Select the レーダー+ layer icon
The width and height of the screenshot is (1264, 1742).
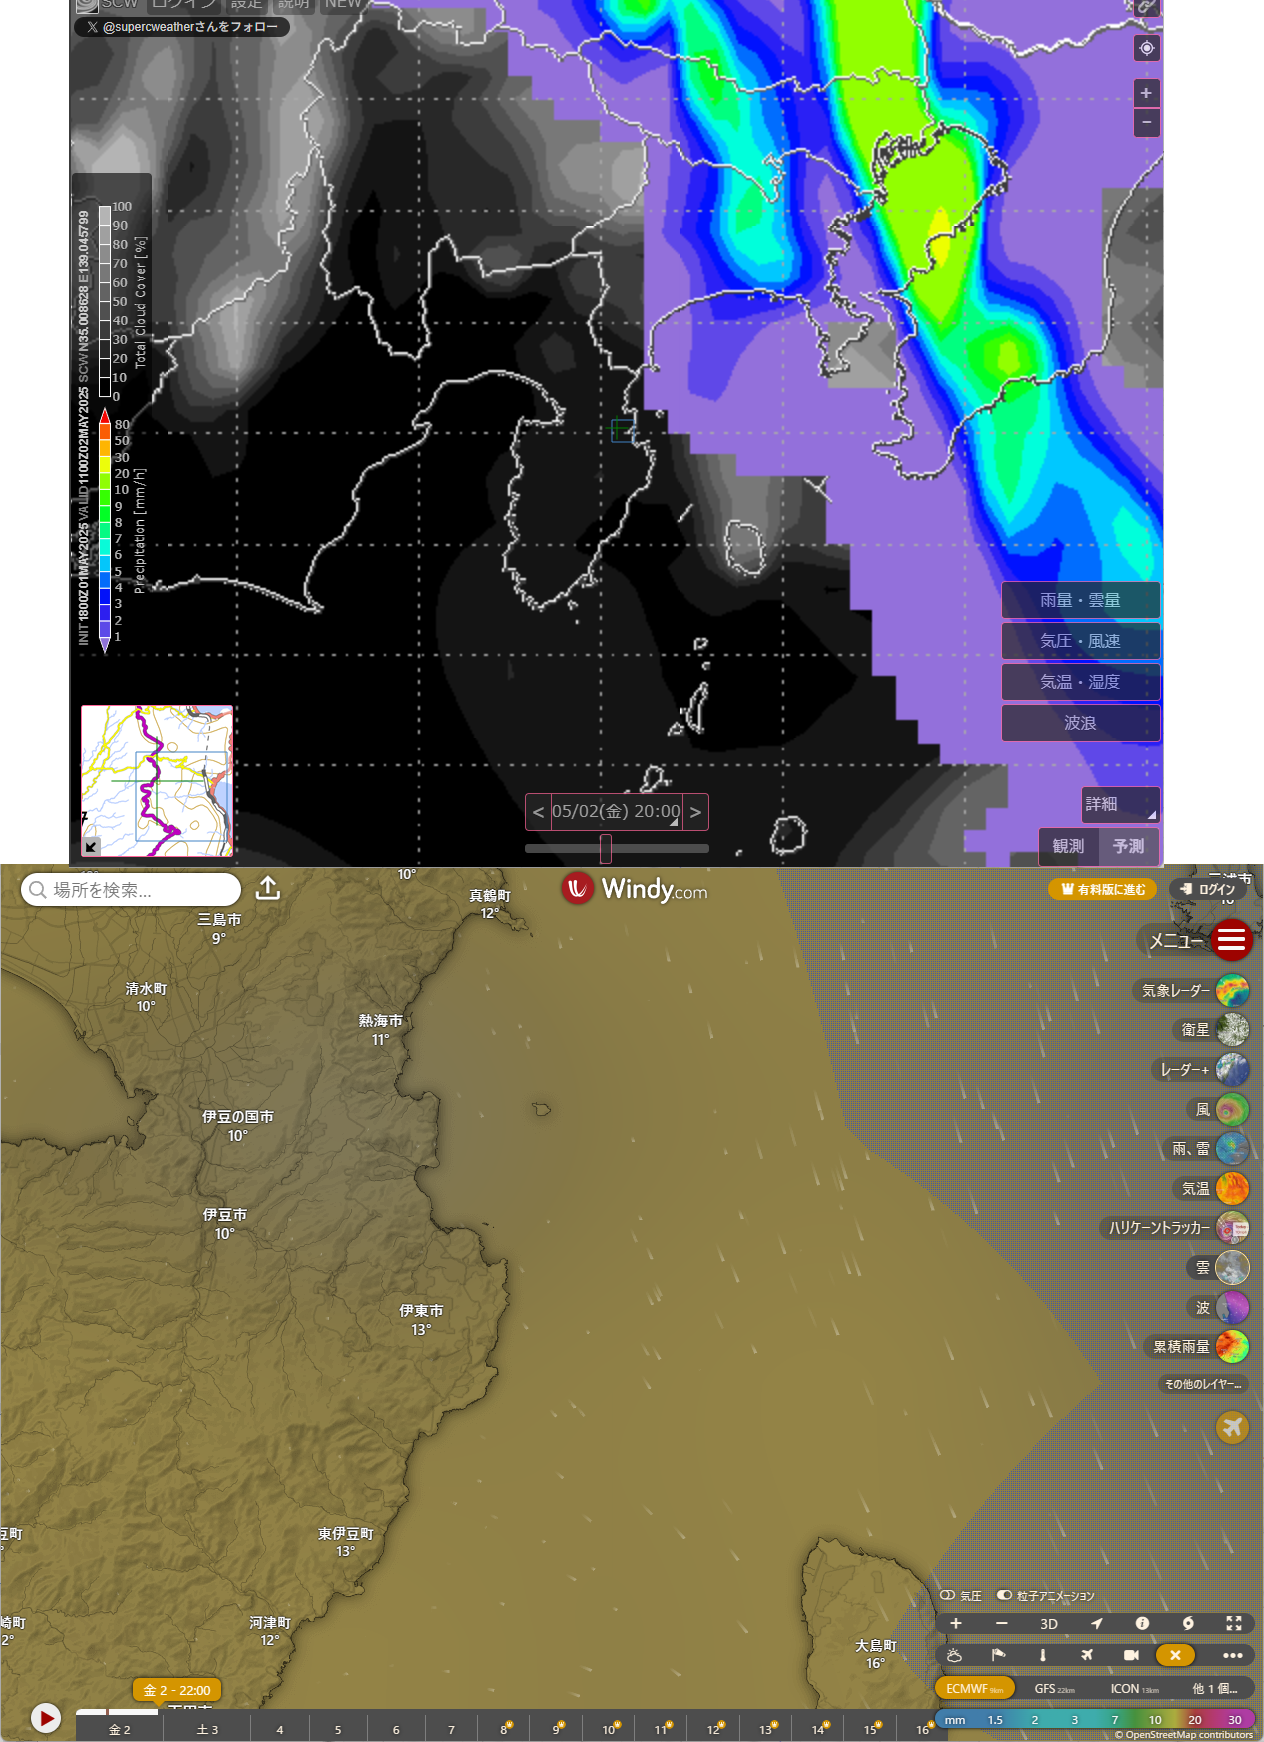[1232, 1069]
